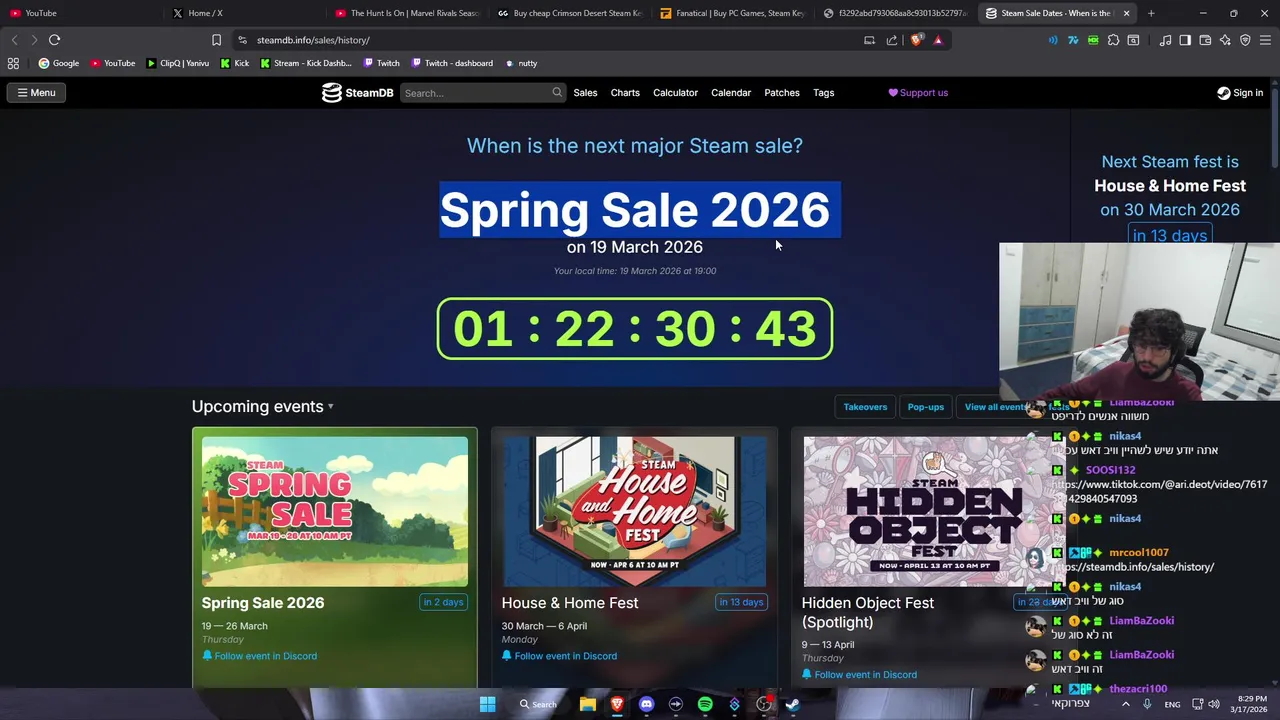Open the Spring Sale banner image

(x=334, y=511)
